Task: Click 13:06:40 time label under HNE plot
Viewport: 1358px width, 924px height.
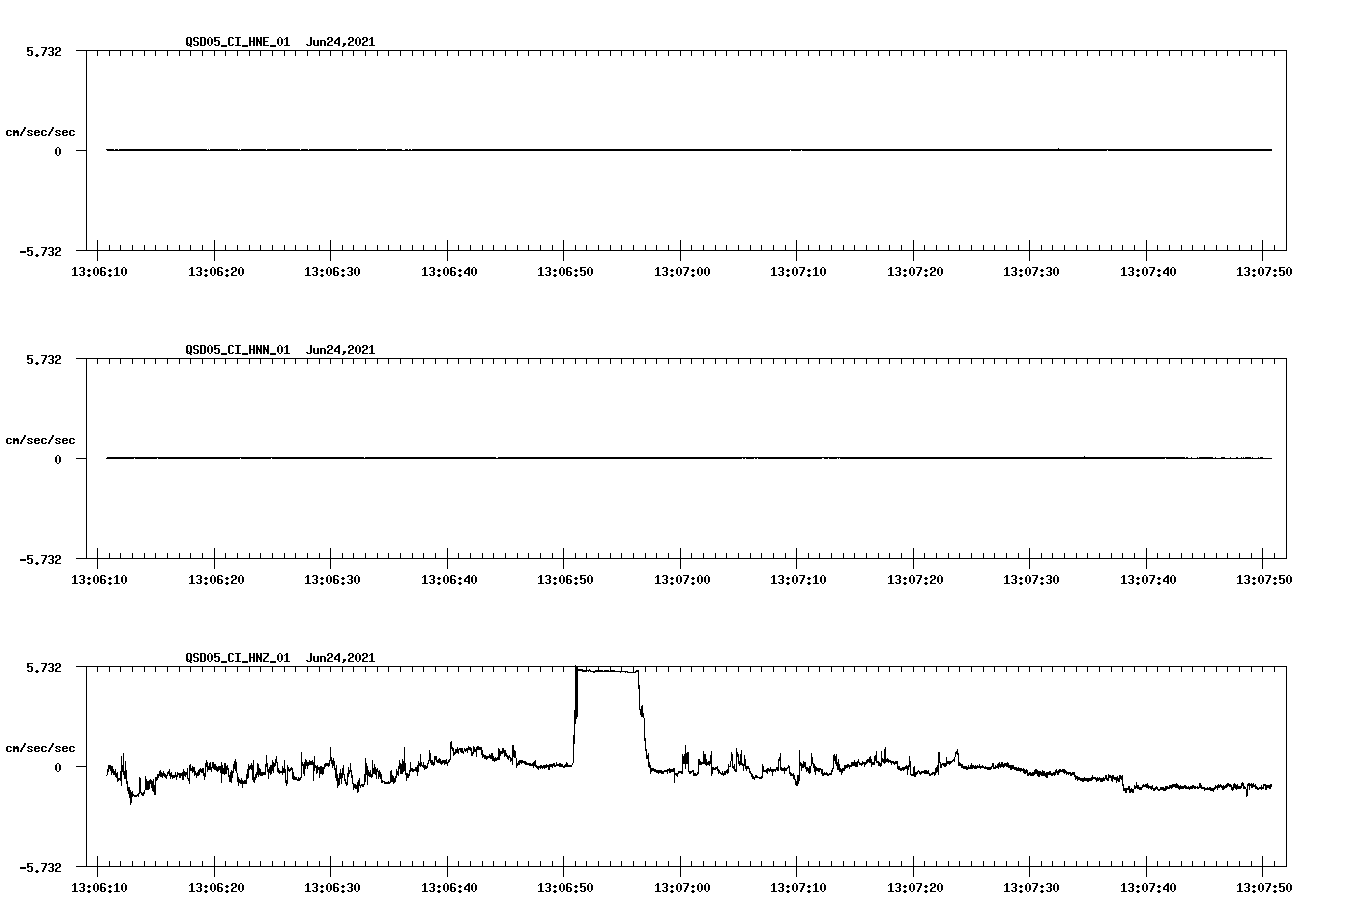Action: click(x=448, y=271)
